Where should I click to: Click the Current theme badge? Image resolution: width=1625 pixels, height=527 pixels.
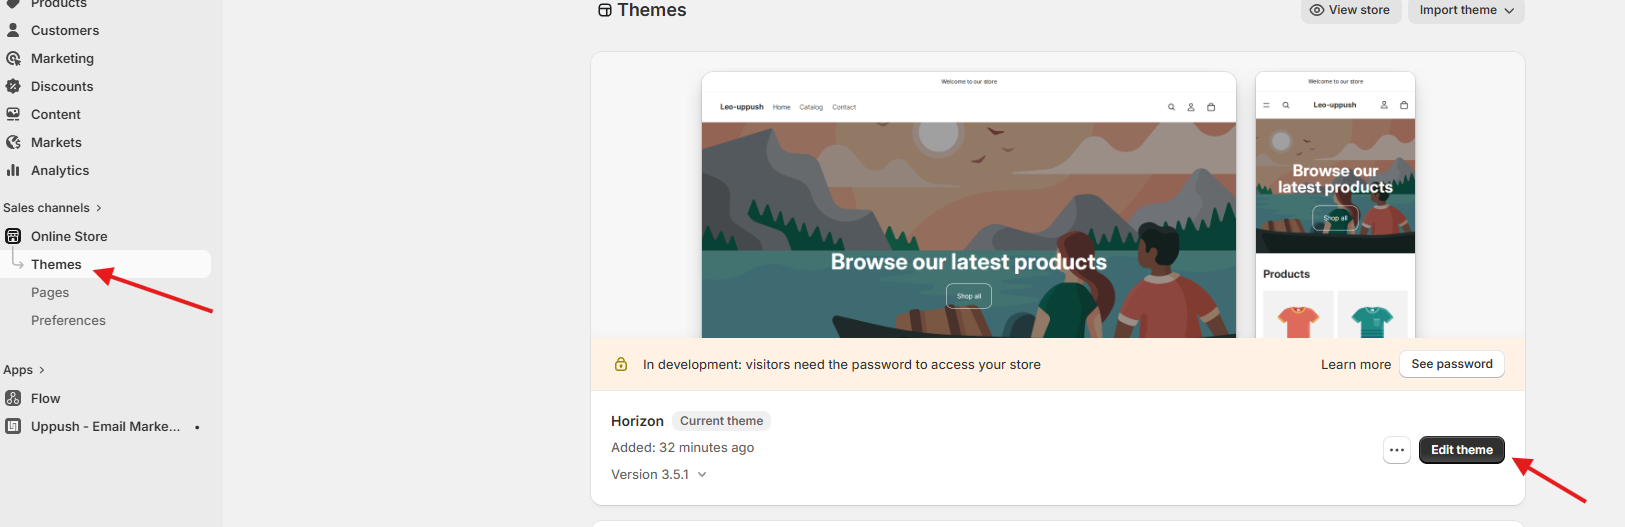point(721,421)
